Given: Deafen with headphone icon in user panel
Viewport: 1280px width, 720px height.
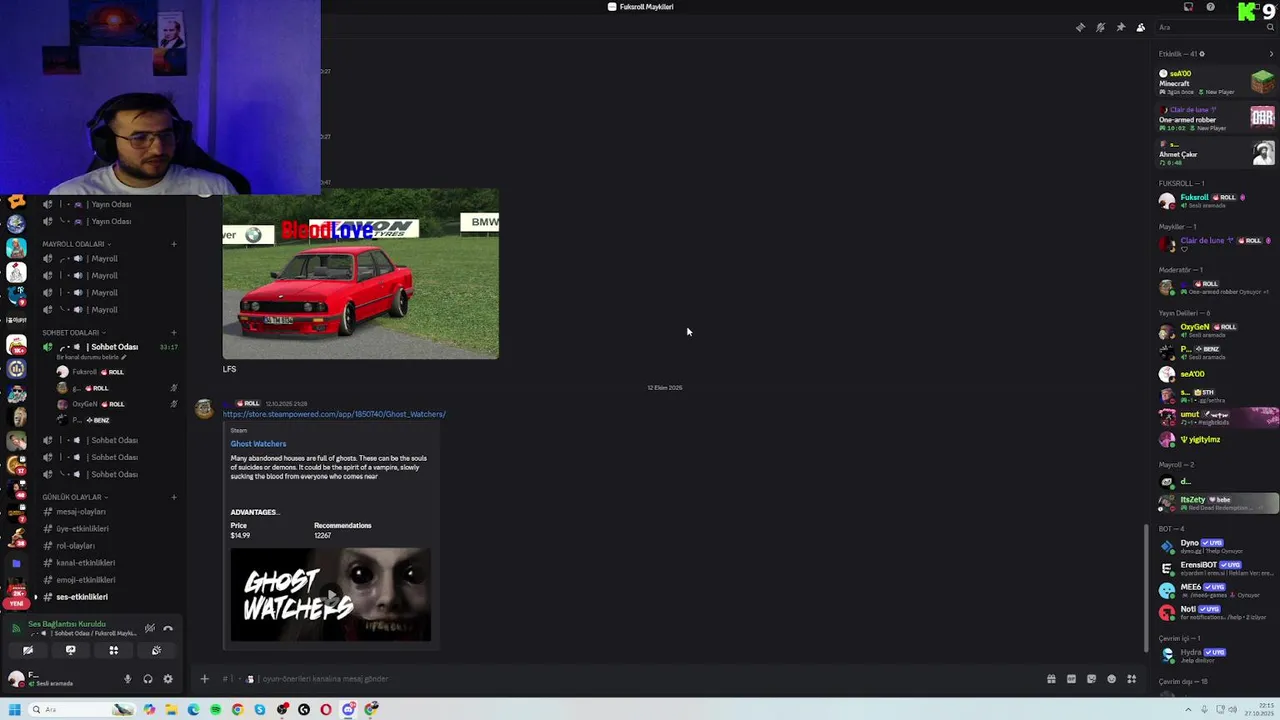Looking at the screenshot, I should [148, 679].
